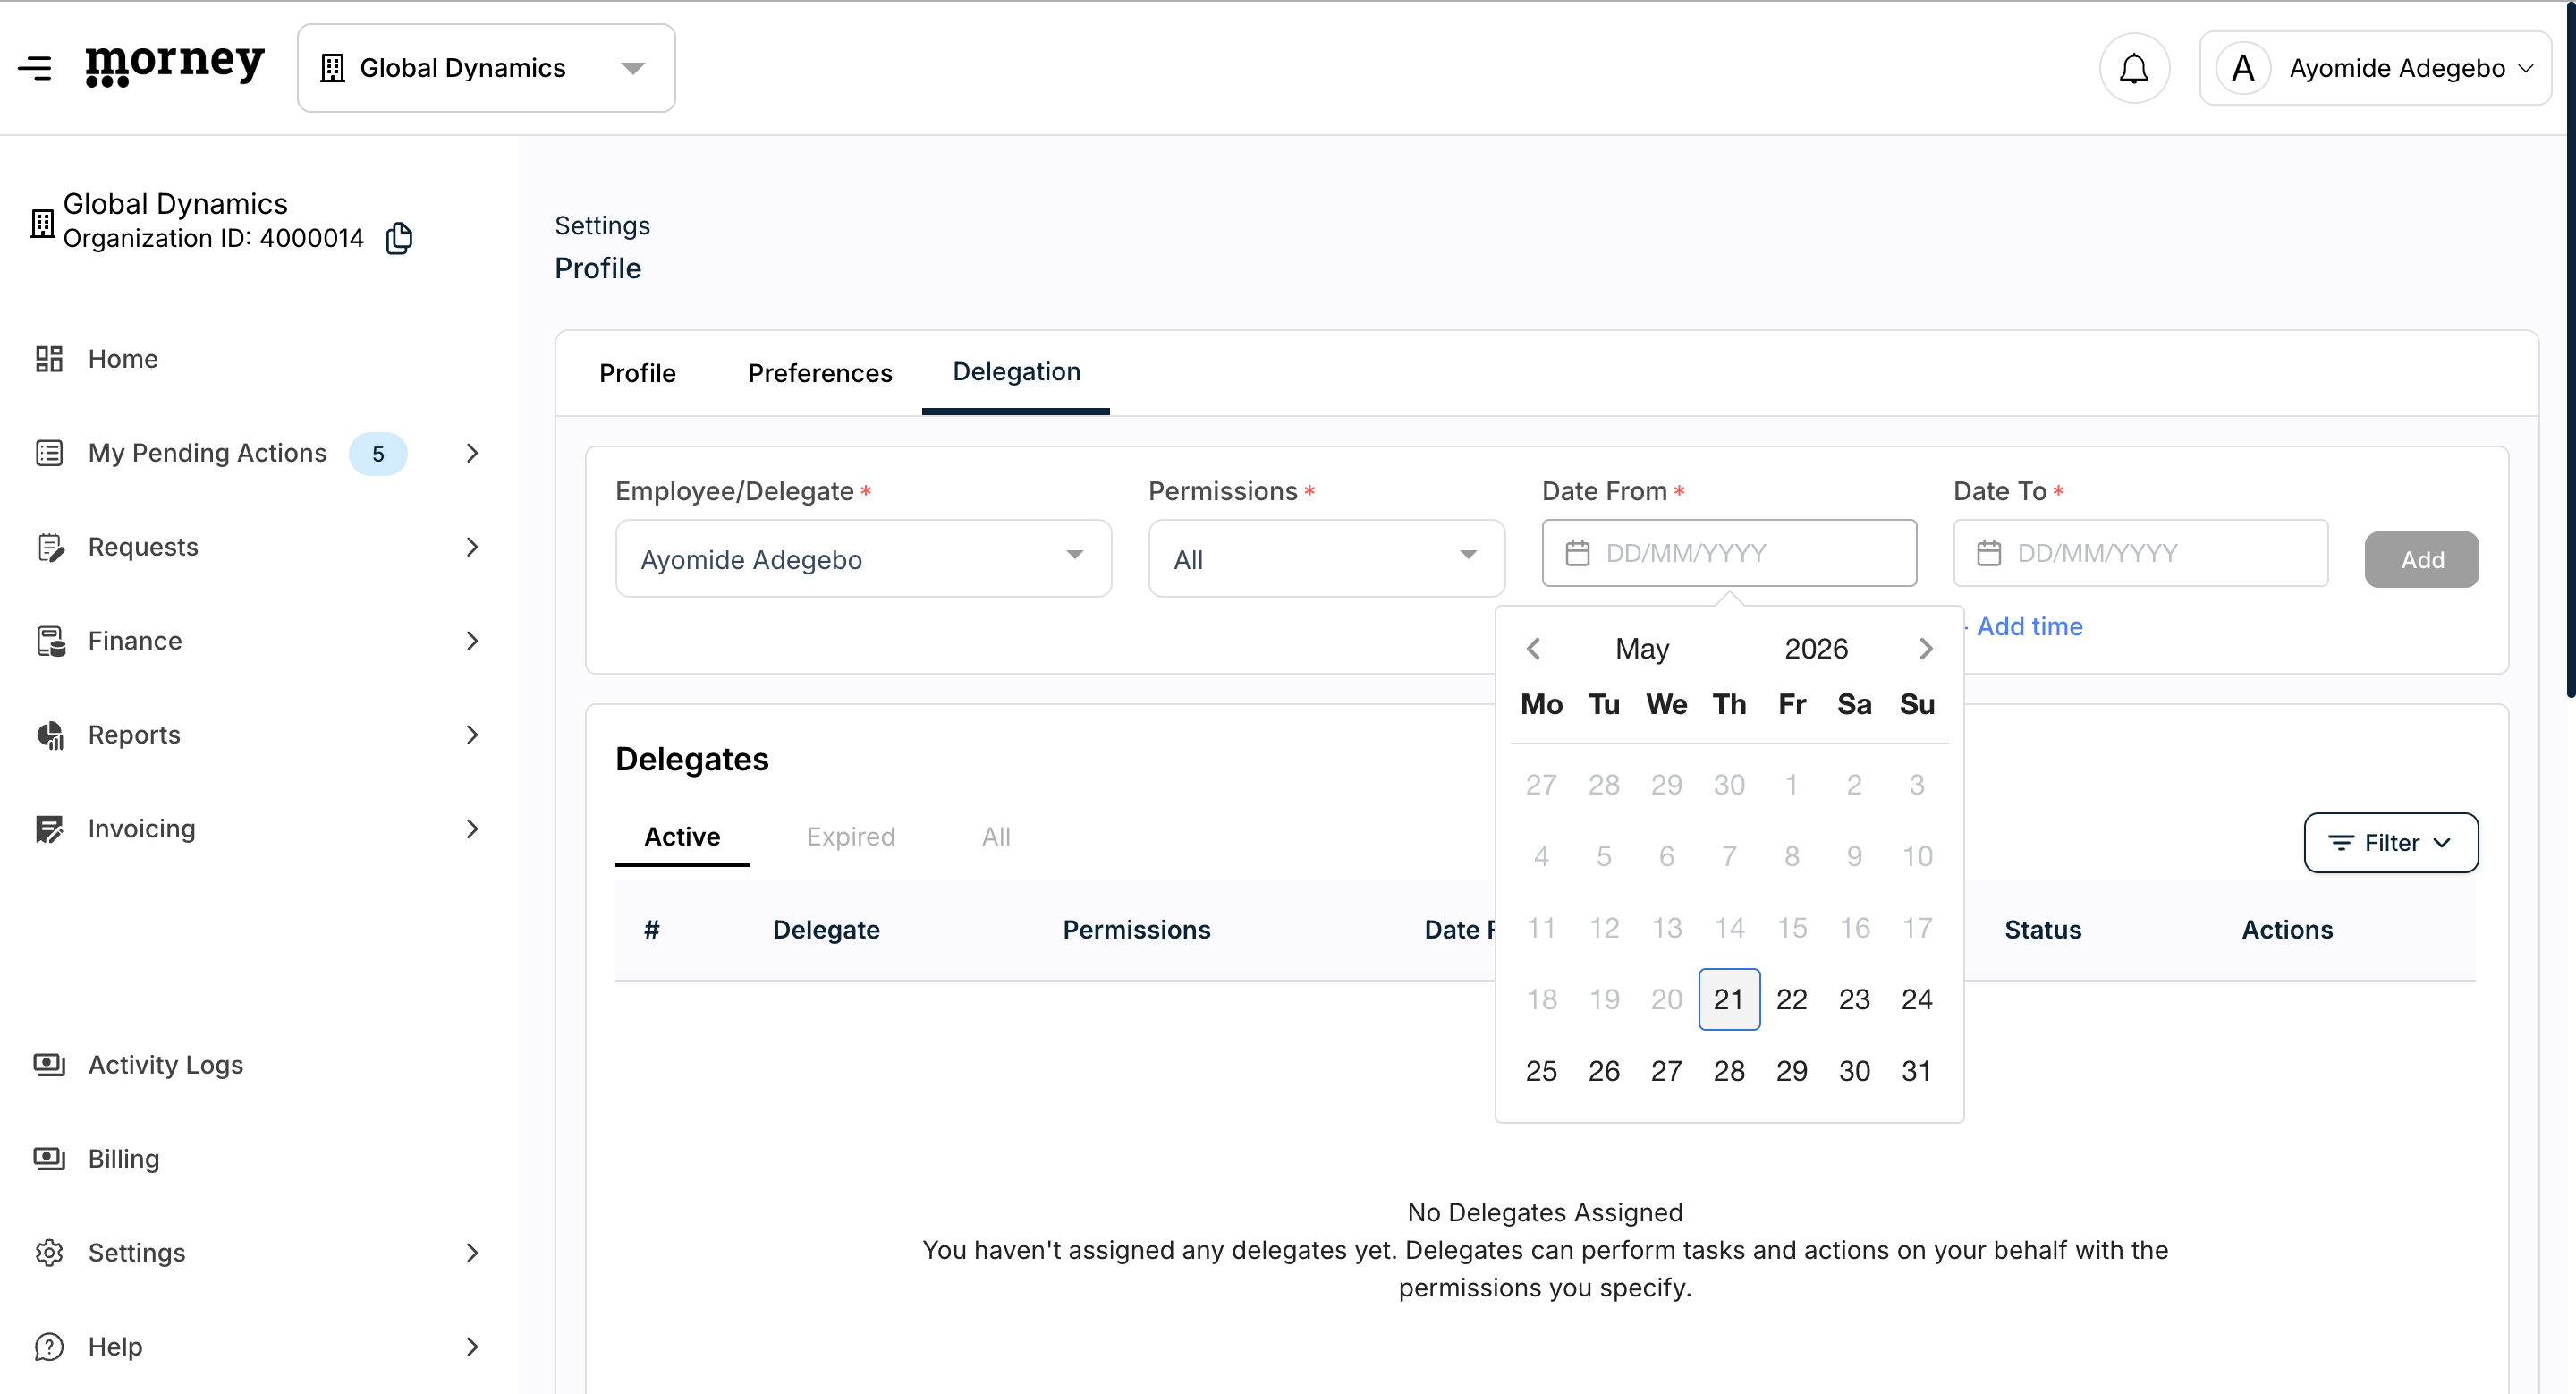Click the morney logo
The height and width of the screenshot is (1394, 2576).
point(175,66)
